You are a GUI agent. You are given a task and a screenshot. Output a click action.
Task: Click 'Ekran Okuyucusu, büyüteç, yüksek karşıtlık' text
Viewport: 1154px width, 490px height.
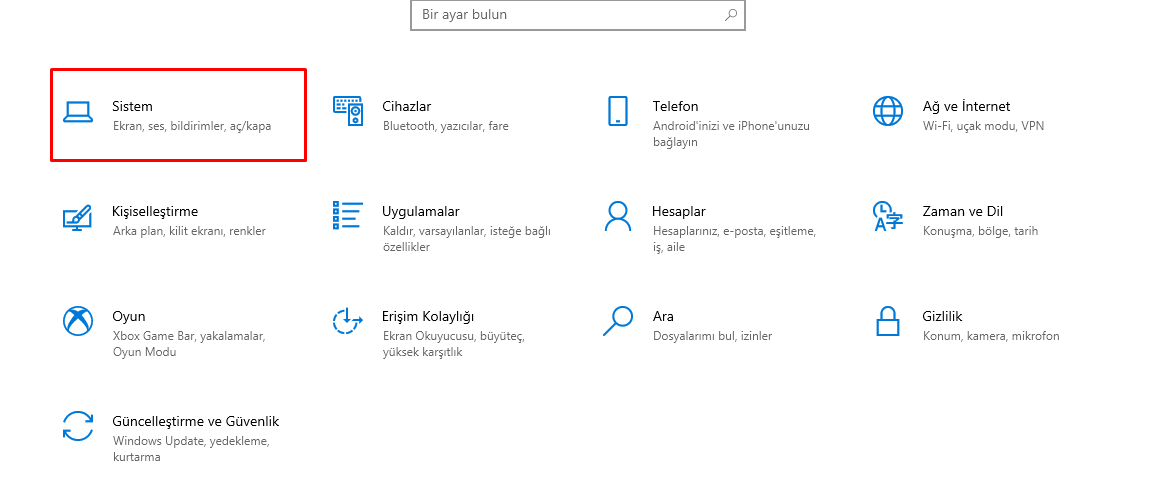coord(453,344)
